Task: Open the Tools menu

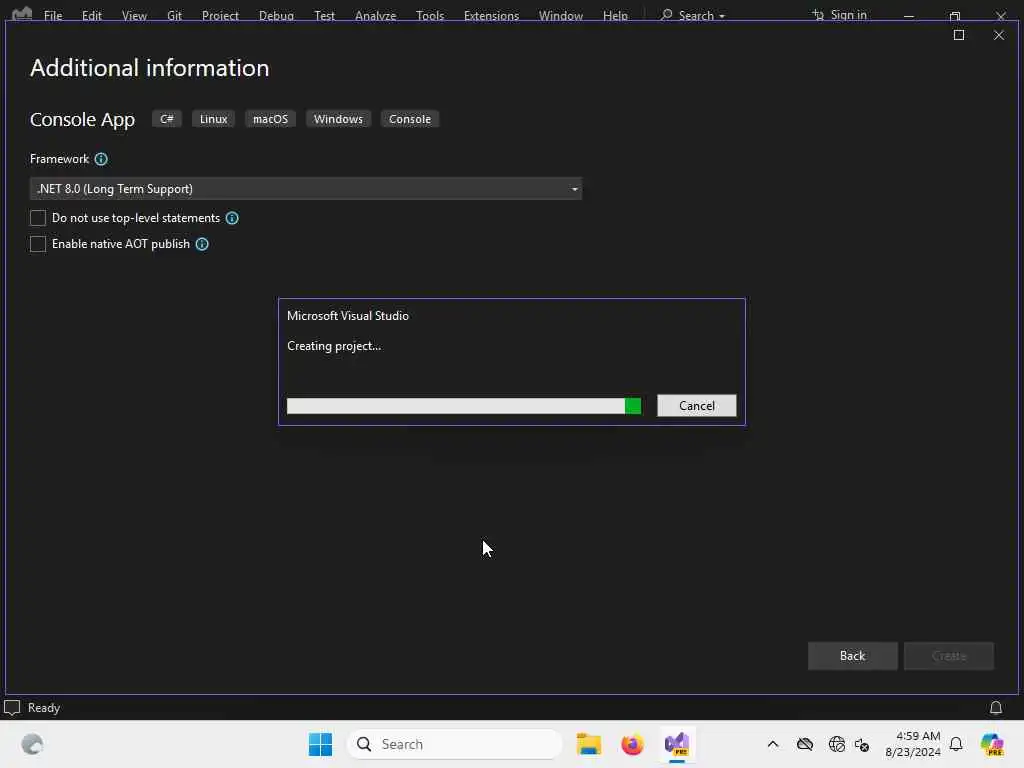Action: click(430, 15)
